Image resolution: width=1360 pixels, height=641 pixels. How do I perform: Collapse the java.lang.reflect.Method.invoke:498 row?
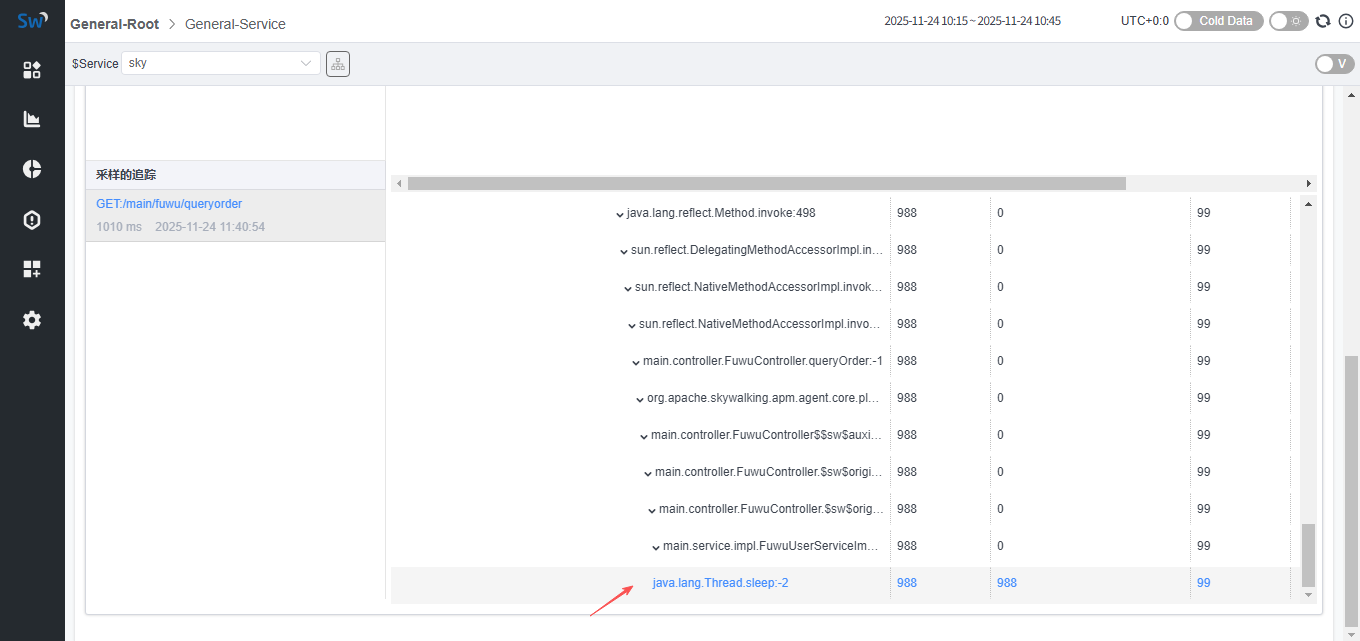pyautogui.click(x=620, y=214)
